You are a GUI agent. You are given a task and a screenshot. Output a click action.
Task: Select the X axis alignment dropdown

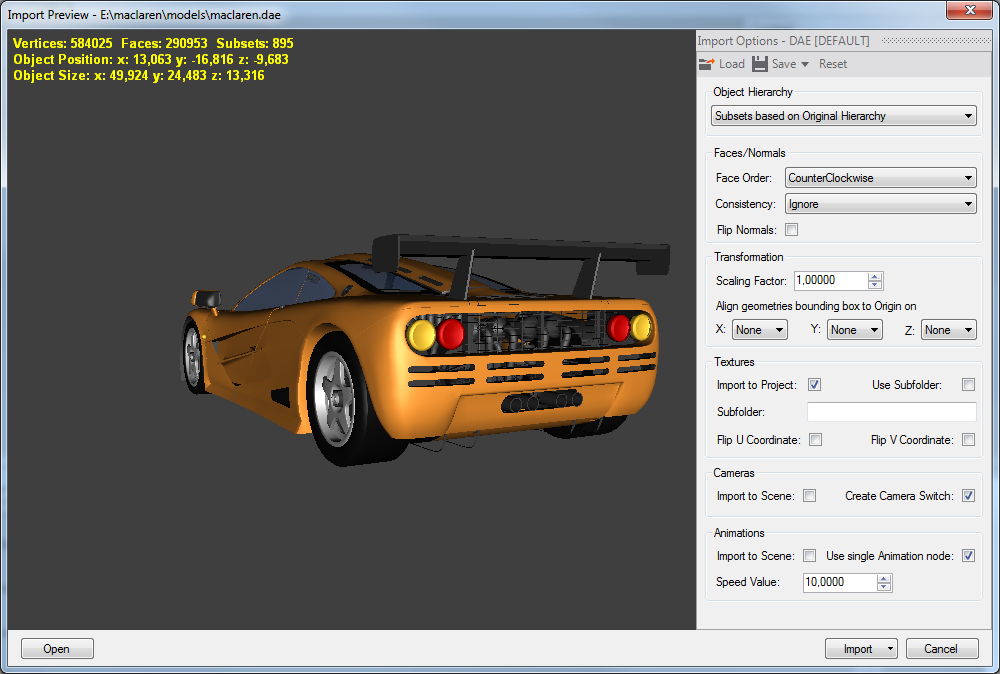[x=759, y=330]
